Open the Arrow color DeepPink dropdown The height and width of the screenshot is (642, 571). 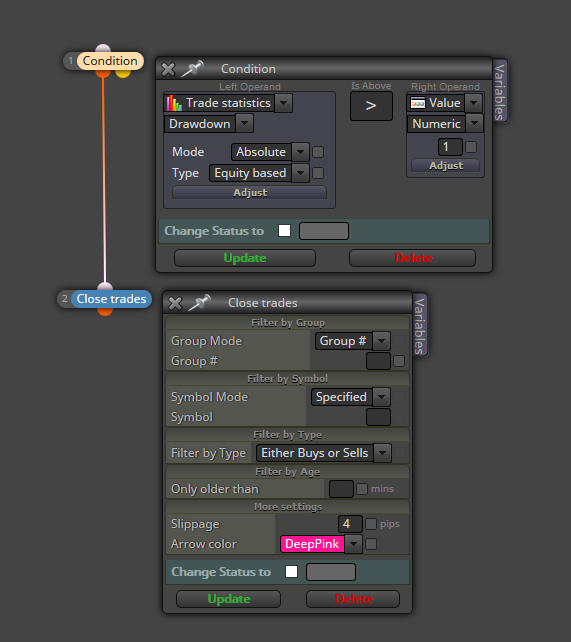pyautogui.click(x=354, y=544)
